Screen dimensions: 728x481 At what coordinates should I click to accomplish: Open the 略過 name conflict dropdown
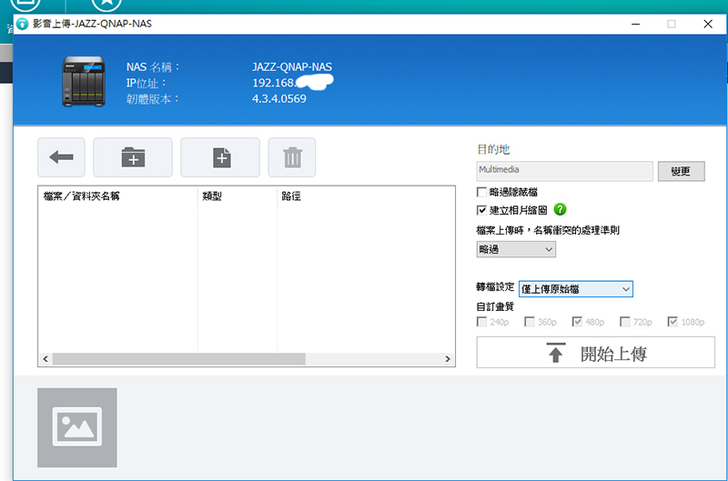516,249
